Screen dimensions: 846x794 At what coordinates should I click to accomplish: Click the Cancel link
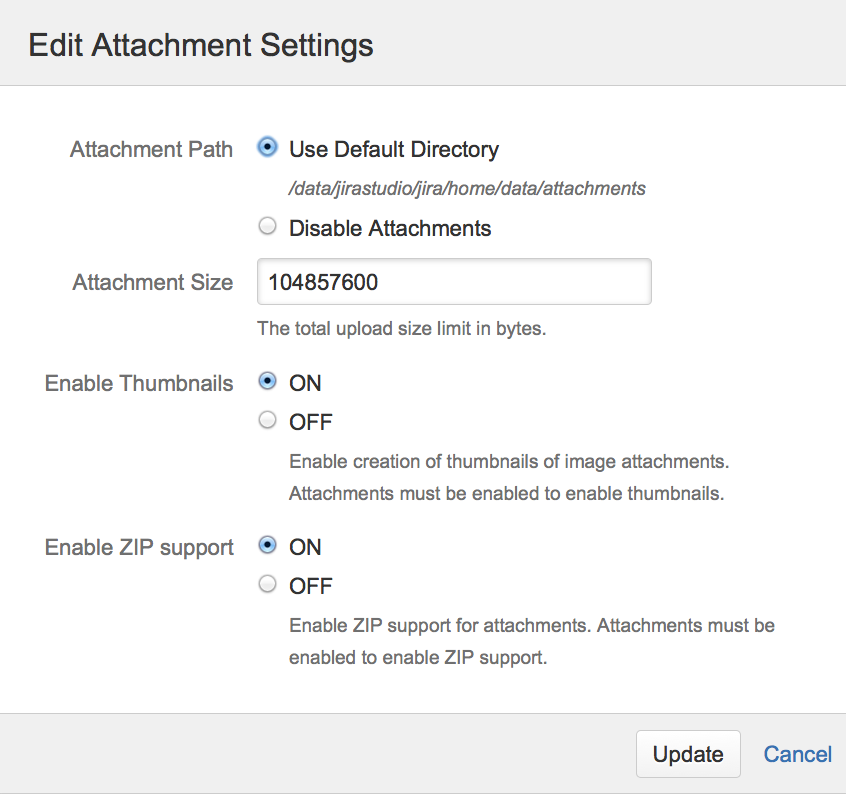click(797, 754)
